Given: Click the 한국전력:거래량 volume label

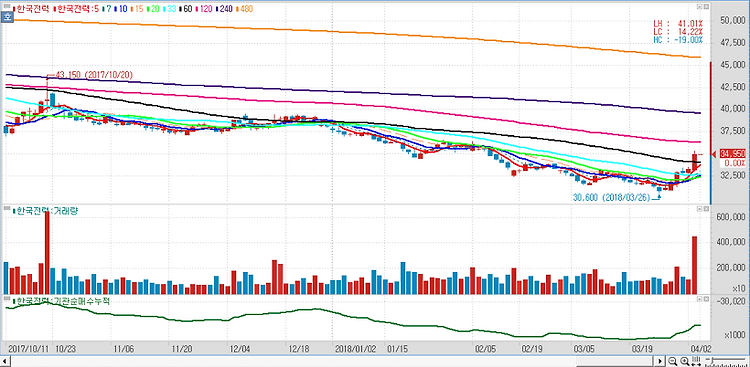Looking at the screenshot, I should [x=46, y=211].
